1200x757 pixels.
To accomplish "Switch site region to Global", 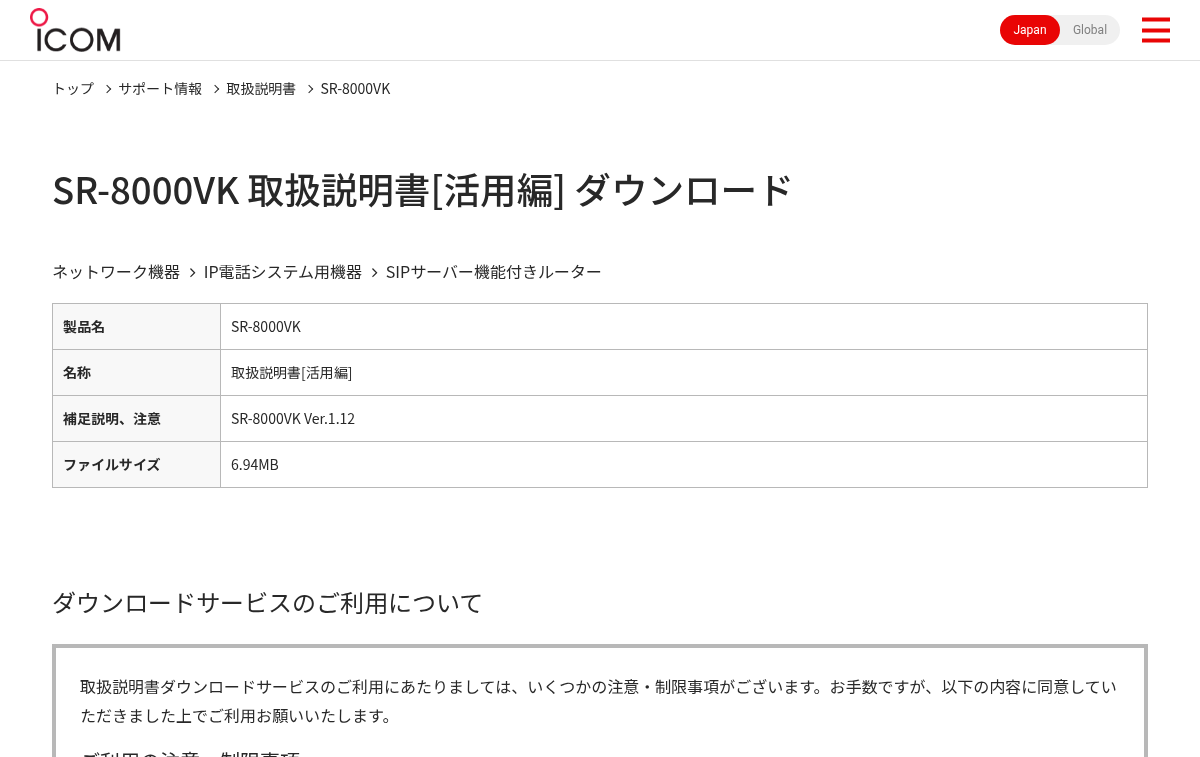I will [x=1090, y=30].
